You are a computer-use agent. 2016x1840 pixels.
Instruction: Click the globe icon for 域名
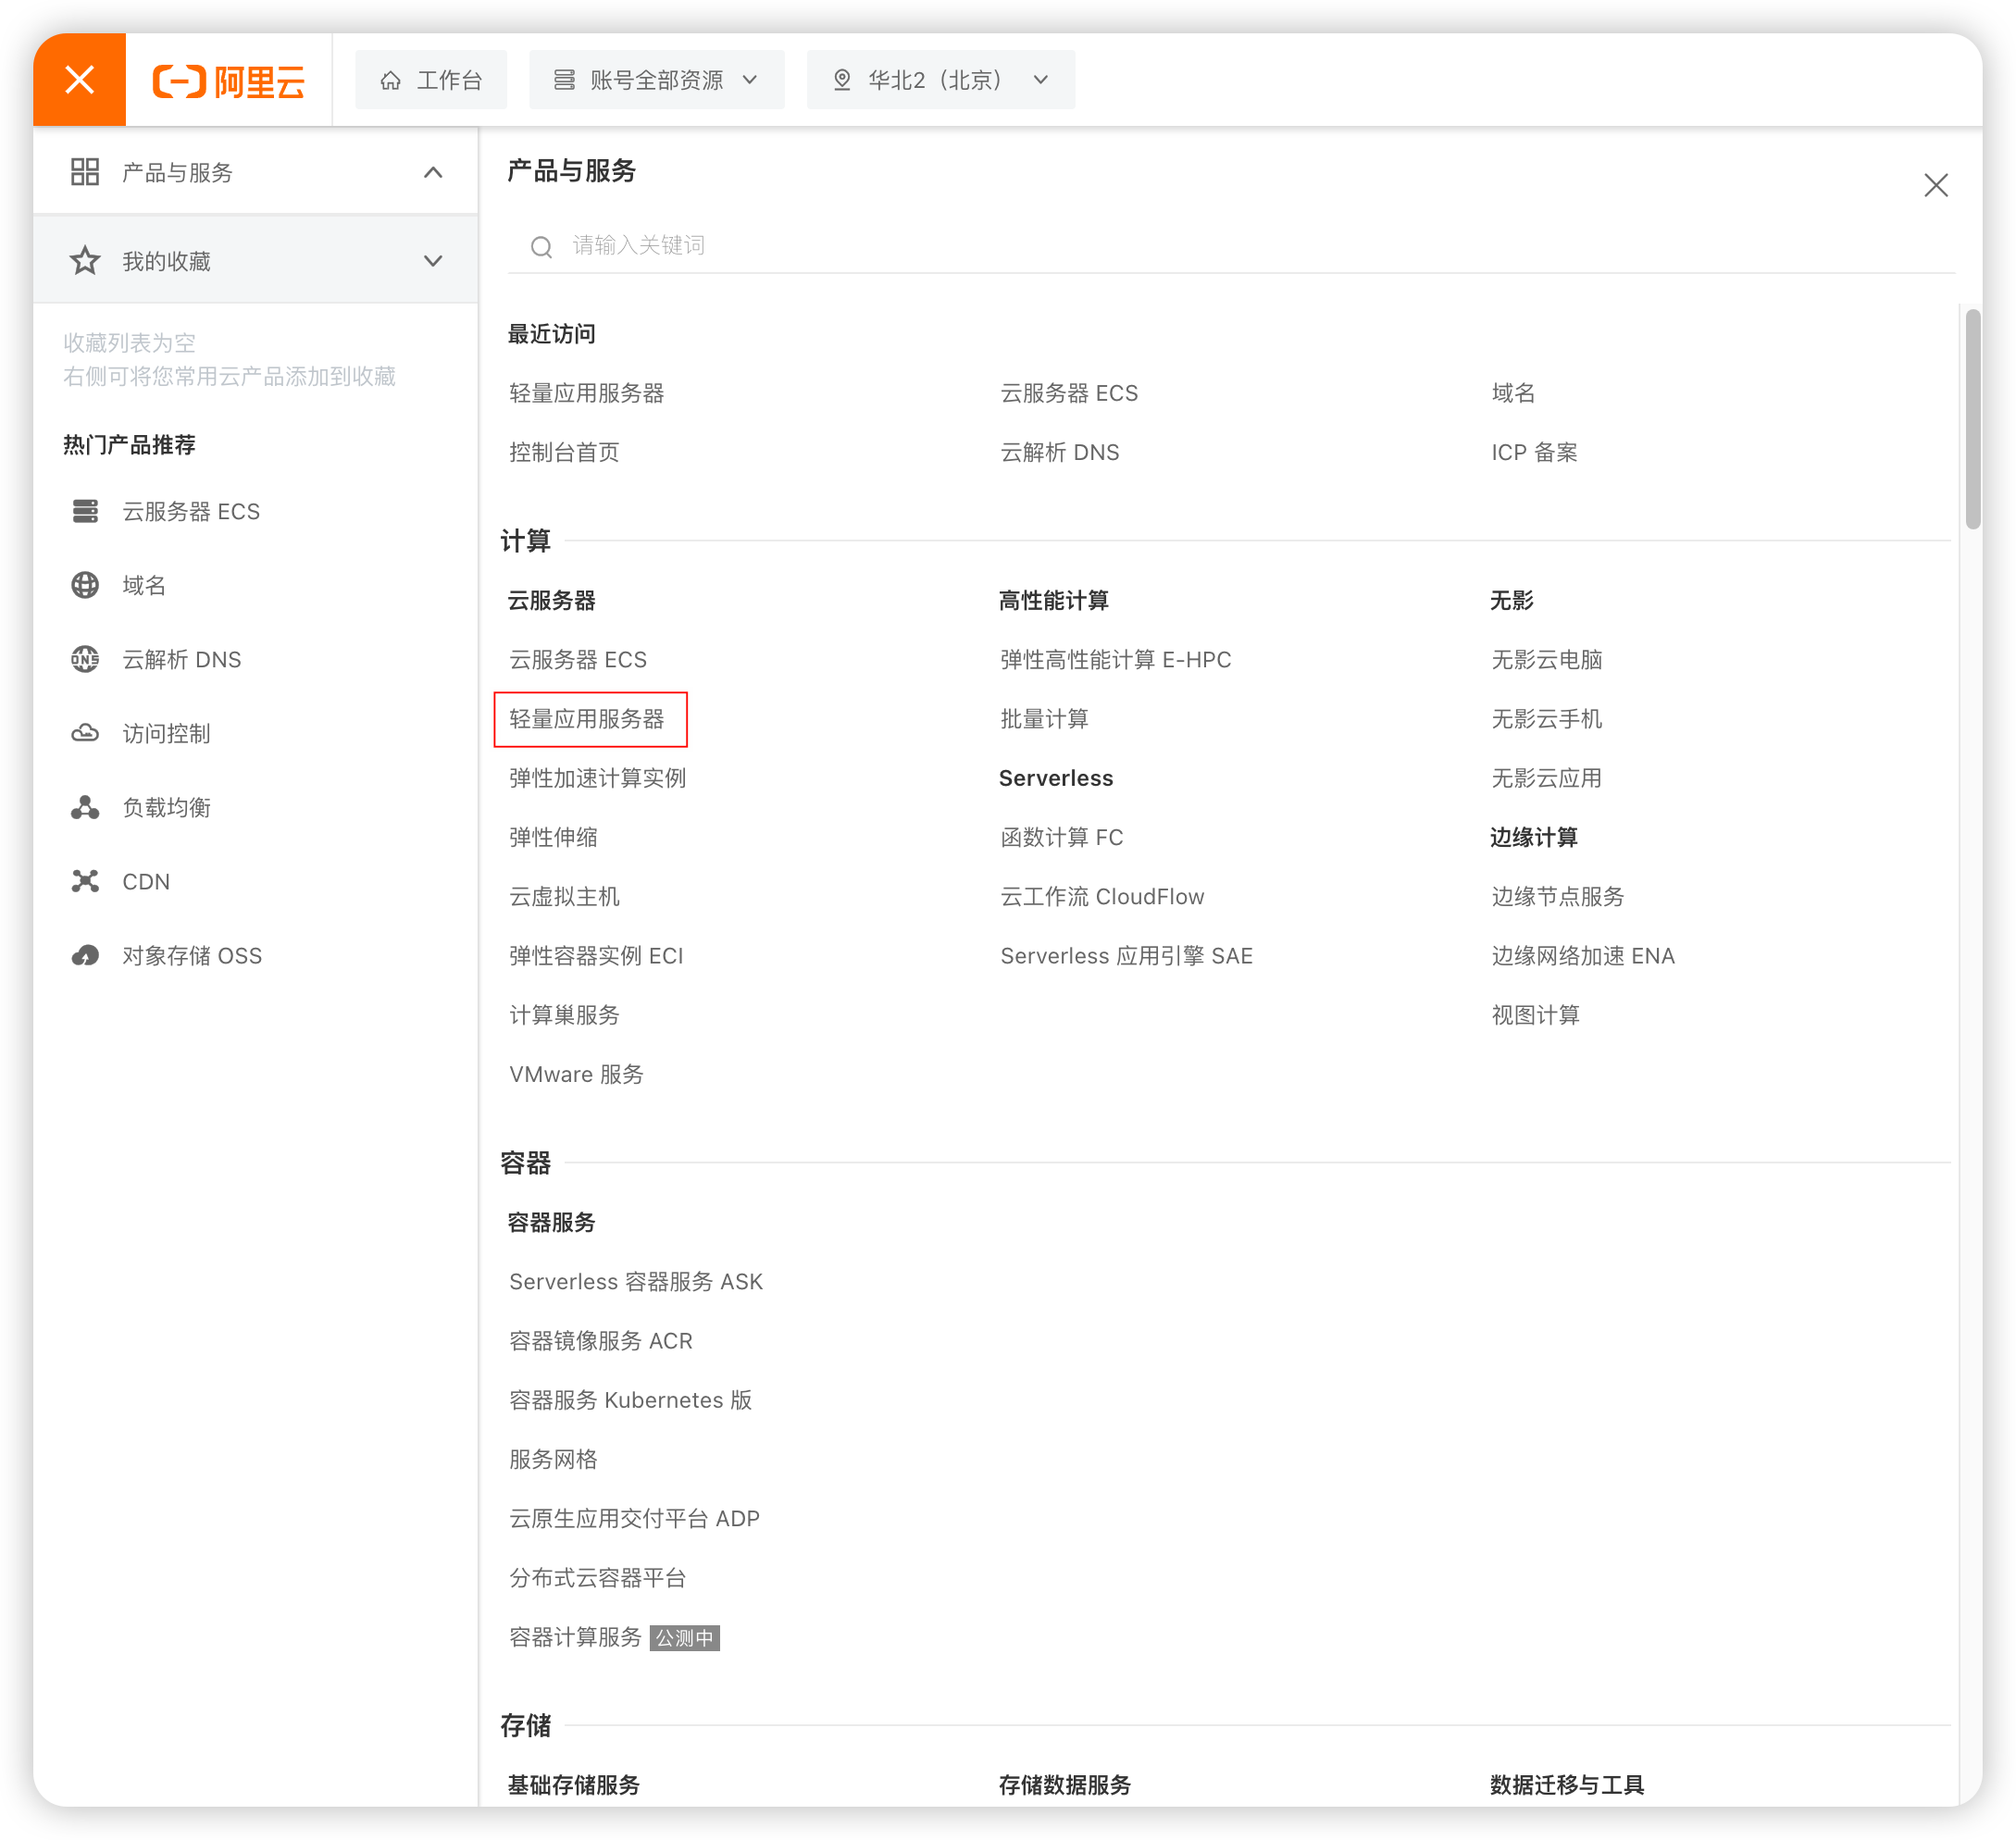coord(85,585)
